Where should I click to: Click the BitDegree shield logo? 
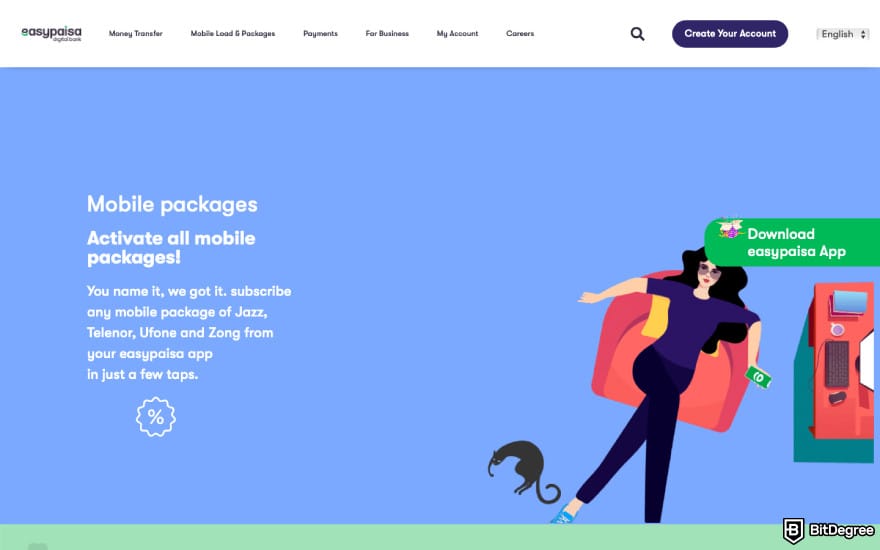pos(793,530)
